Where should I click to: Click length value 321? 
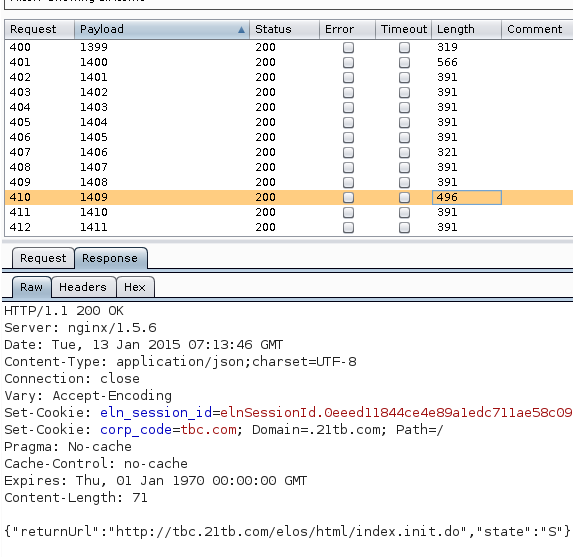point(447,152)
